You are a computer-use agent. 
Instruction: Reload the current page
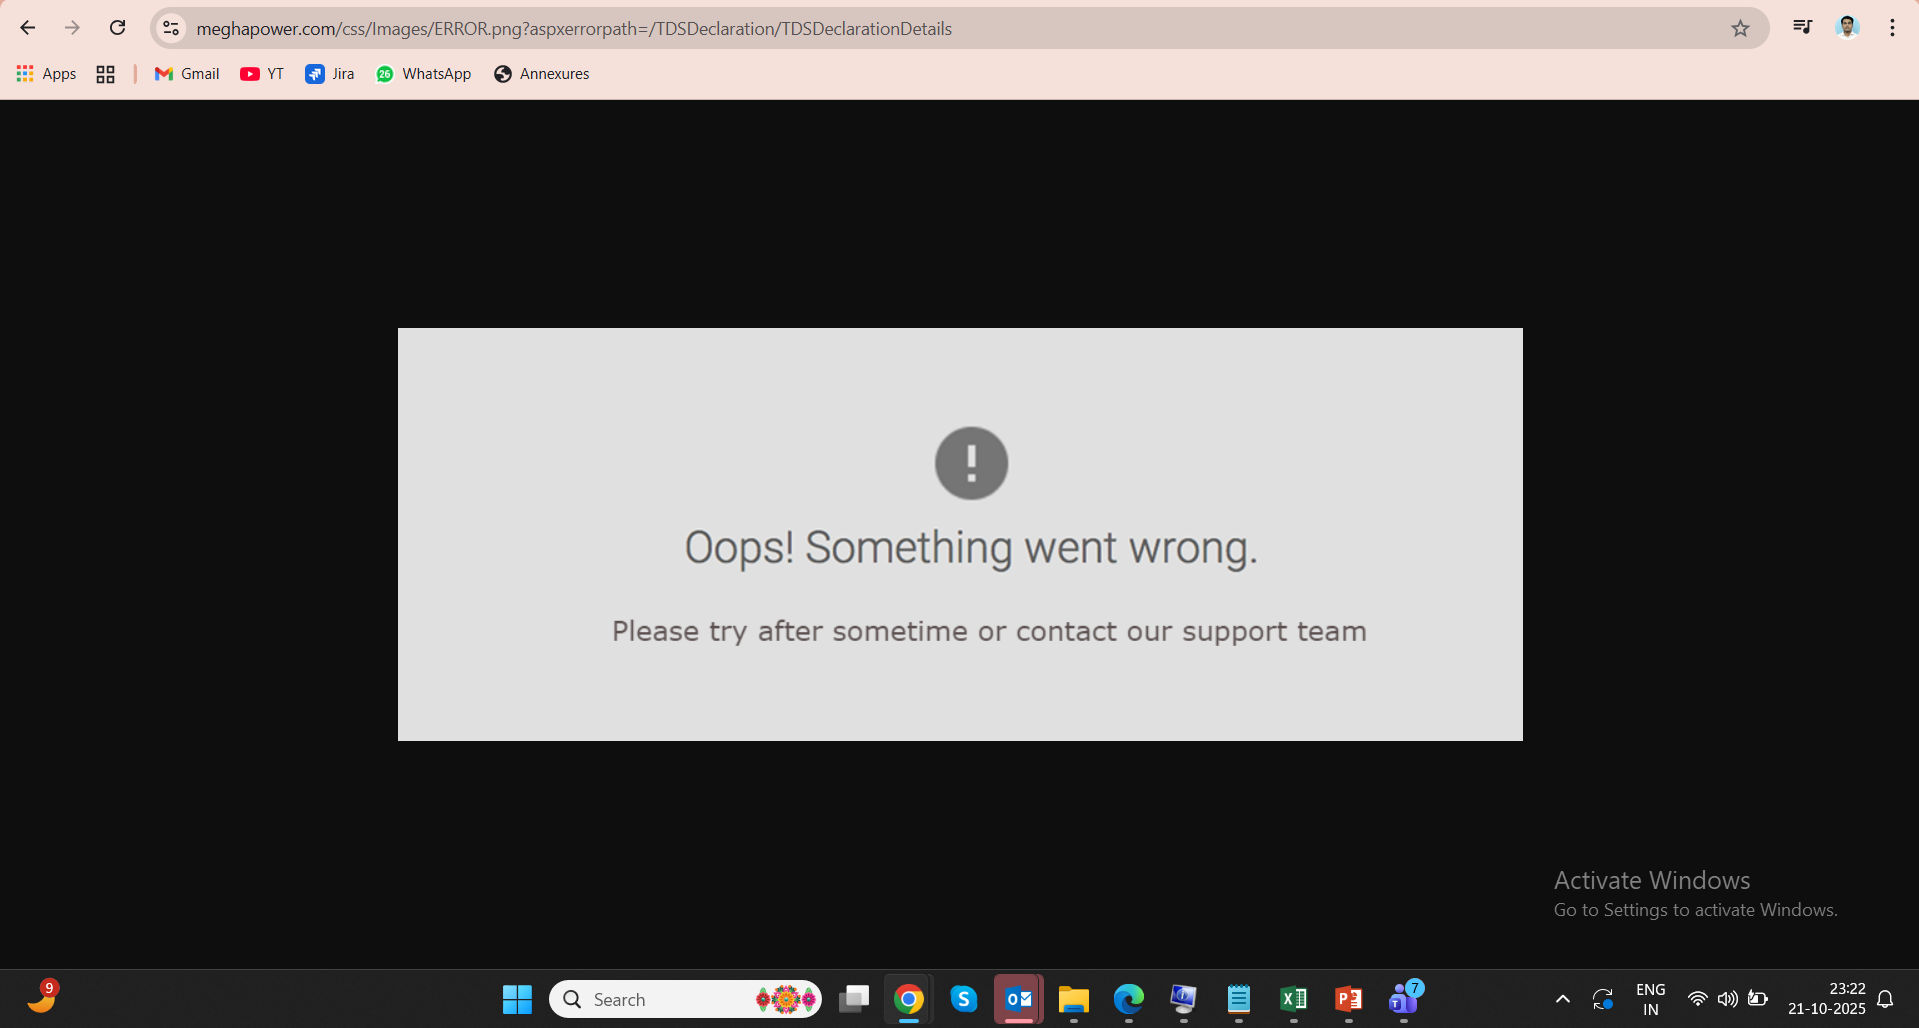tap(118, 28)
